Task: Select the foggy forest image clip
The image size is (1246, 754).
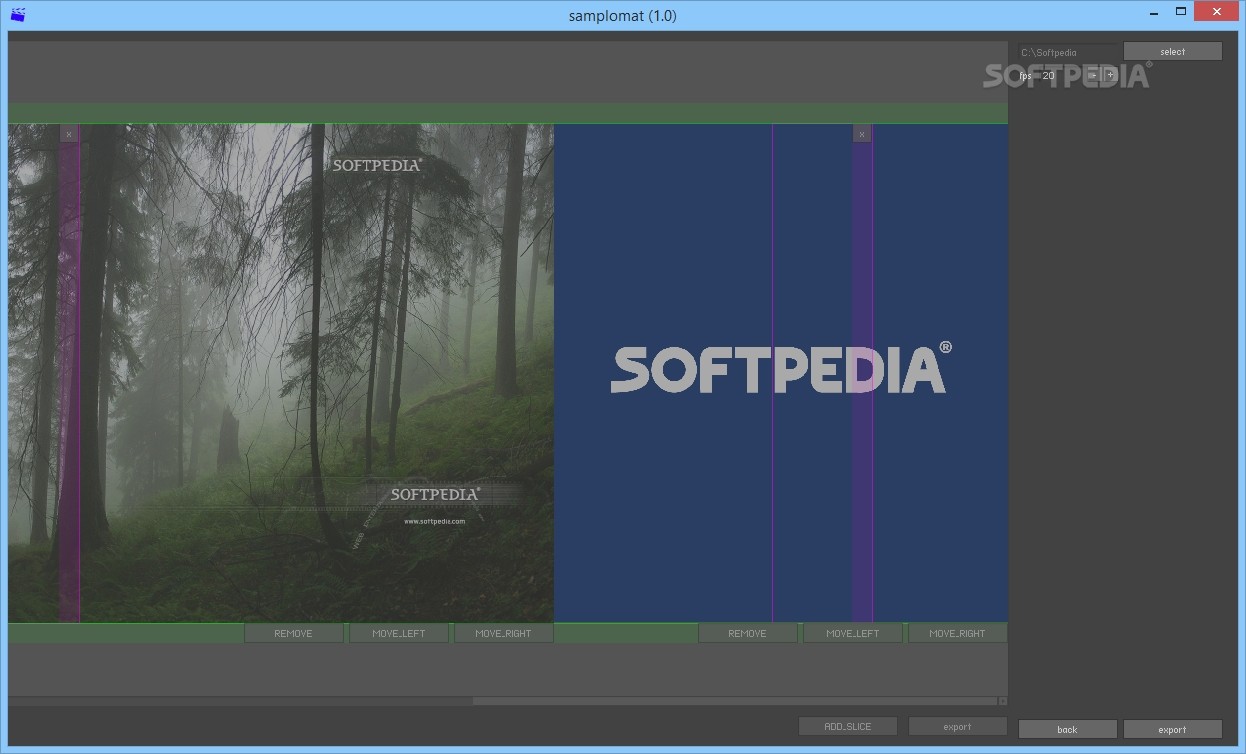Action: click(x=281, y=373)
